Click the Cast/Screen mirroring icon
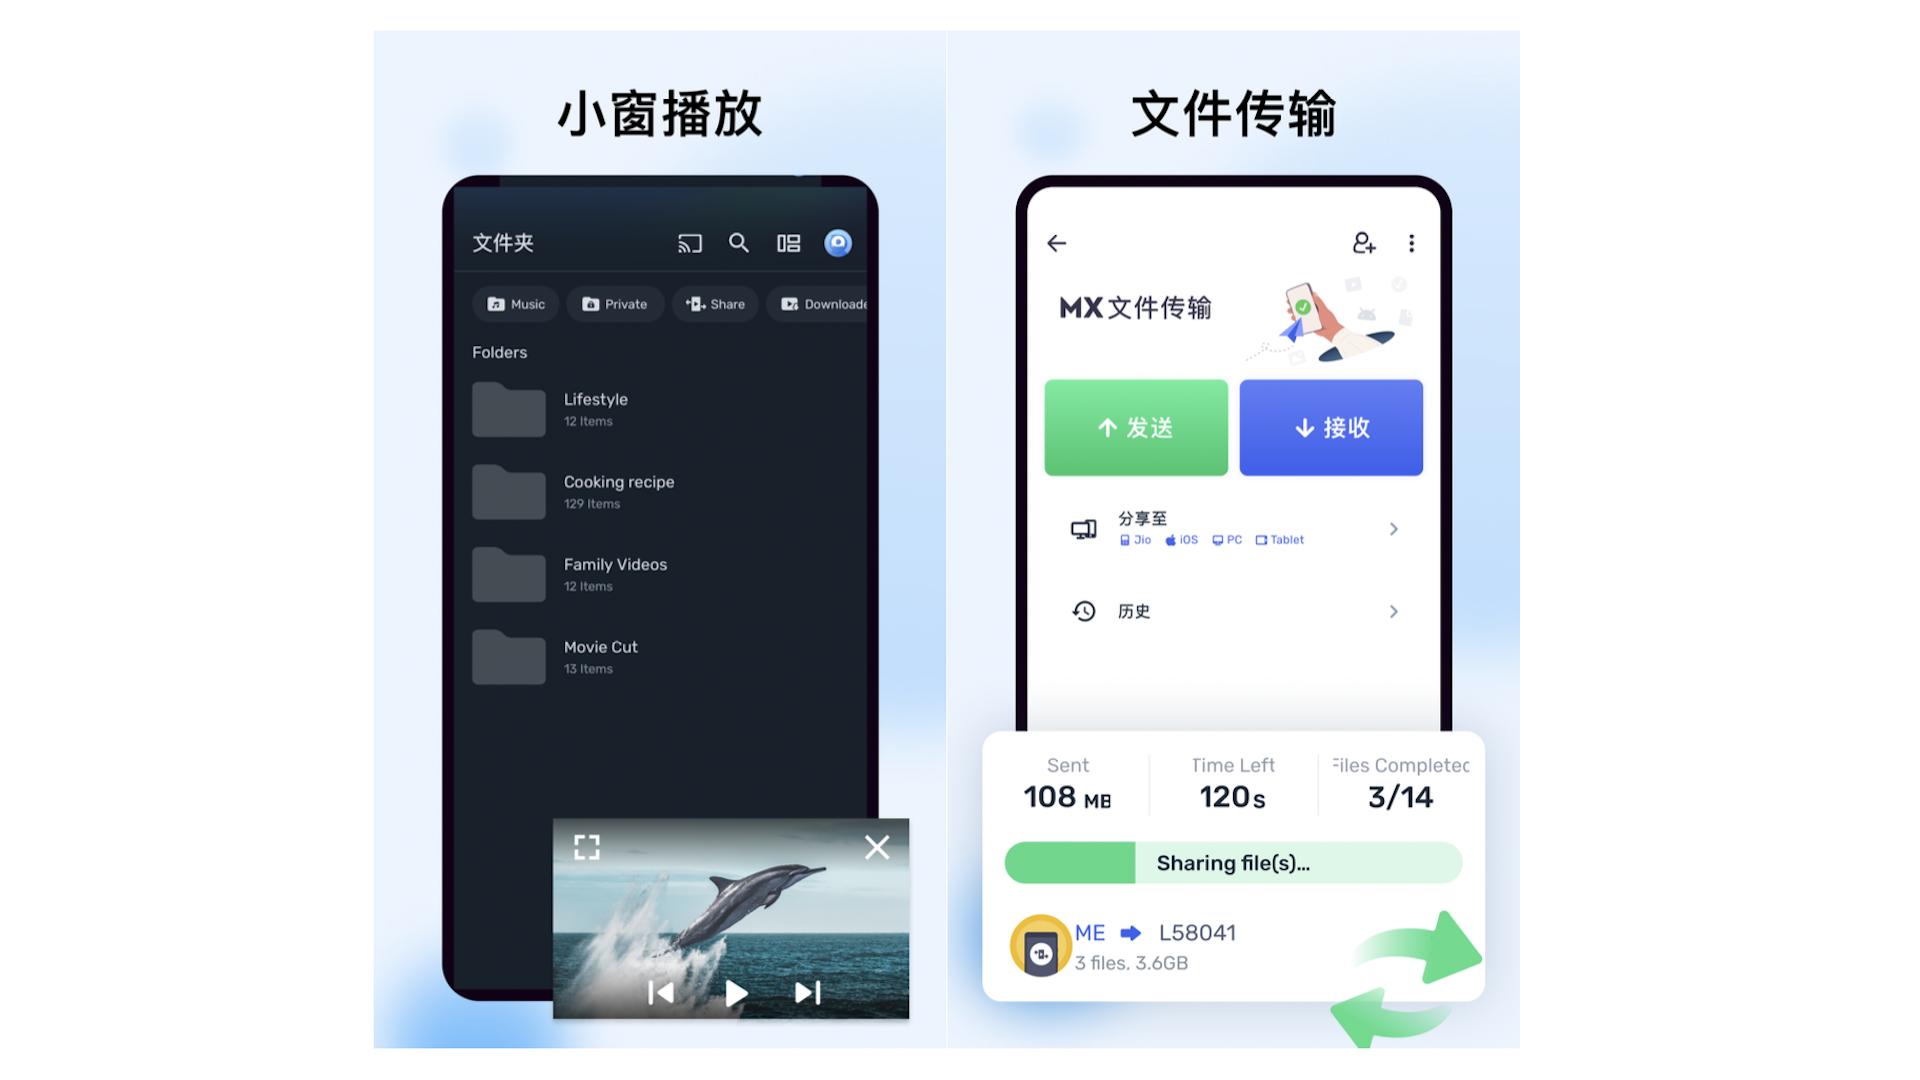The height and width of the screenshot is (1080, 1920). point(688,241)
